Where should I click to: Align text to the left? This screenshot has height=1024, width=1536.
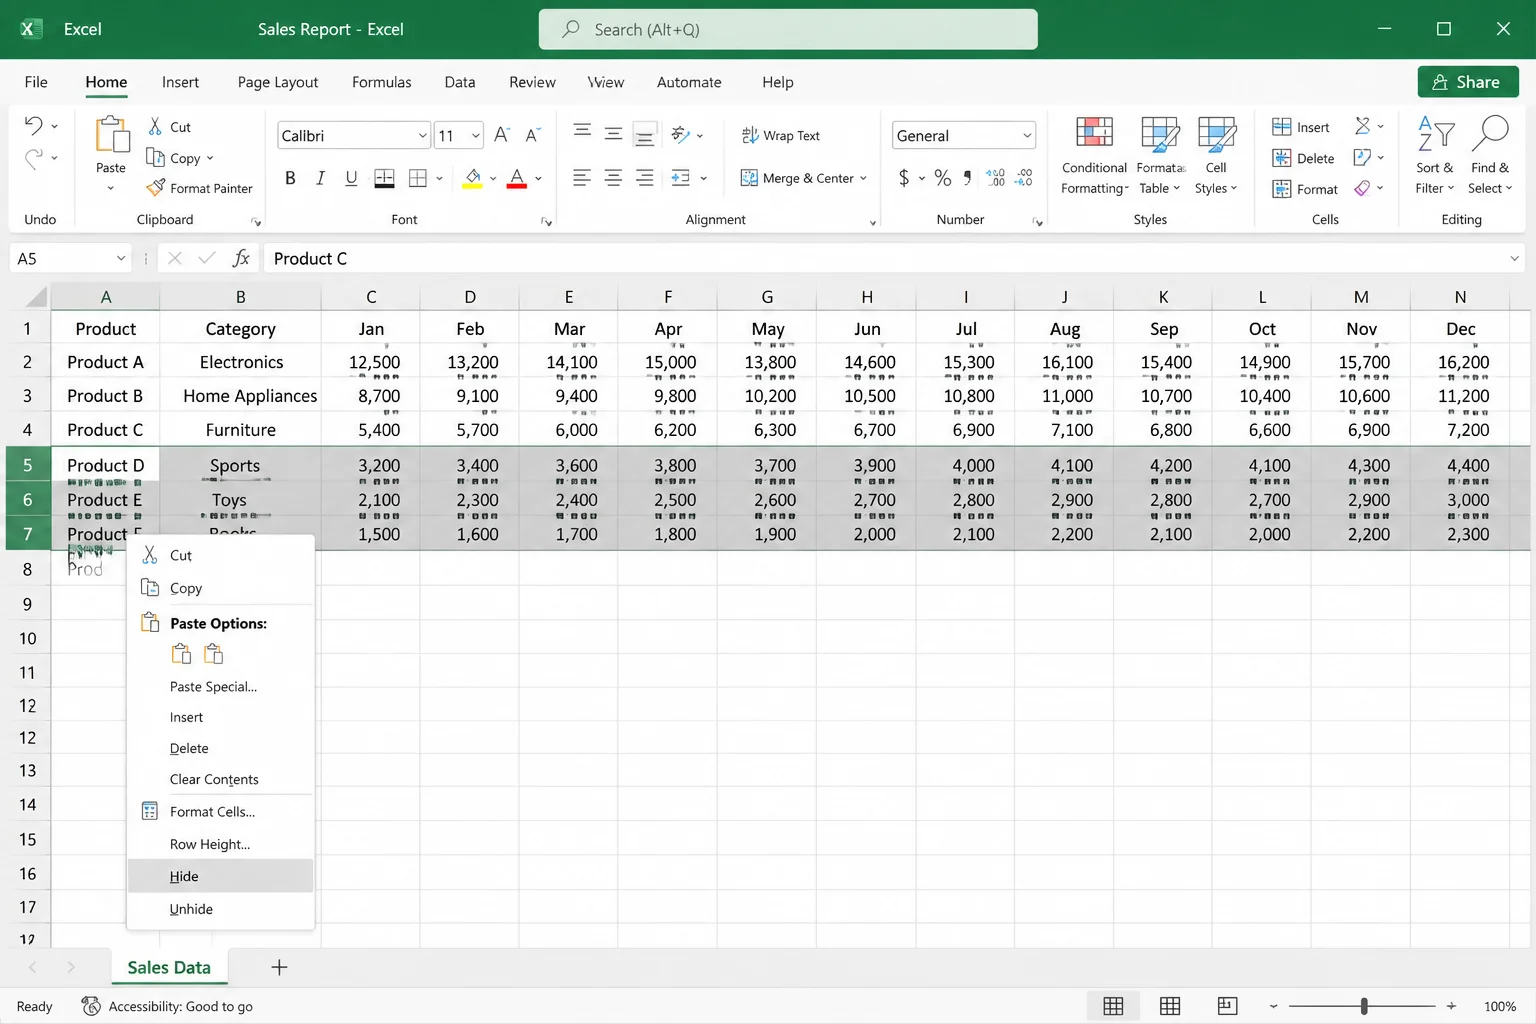[582, 178]
